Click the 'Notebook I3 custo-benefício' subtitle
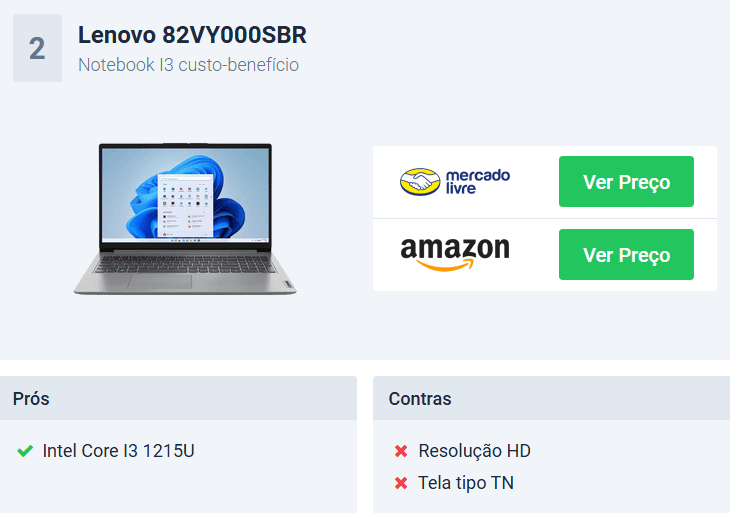Viewport: 730px width, 513px height. [189, 65]
